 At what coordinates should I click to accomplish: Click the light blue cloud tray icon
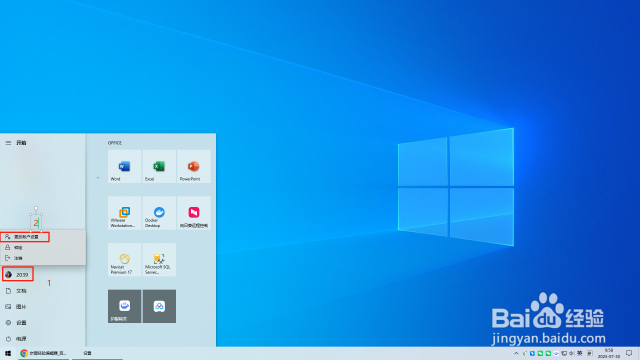(556, 353)
